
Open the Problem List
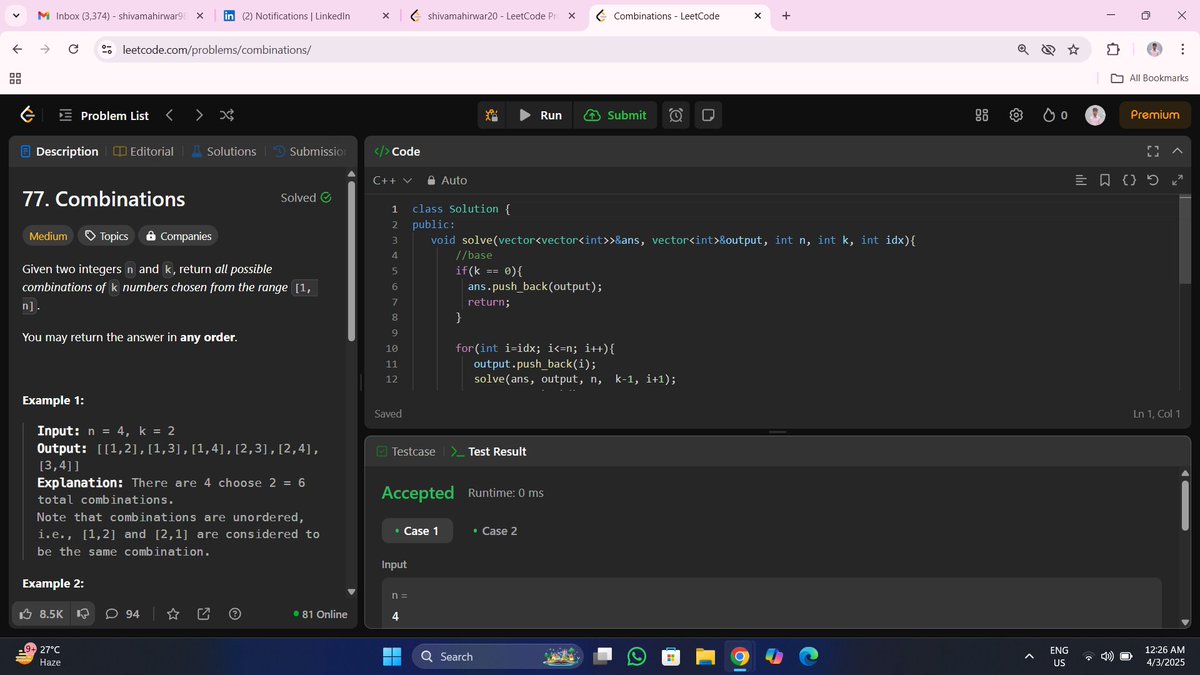coord(103,115)
